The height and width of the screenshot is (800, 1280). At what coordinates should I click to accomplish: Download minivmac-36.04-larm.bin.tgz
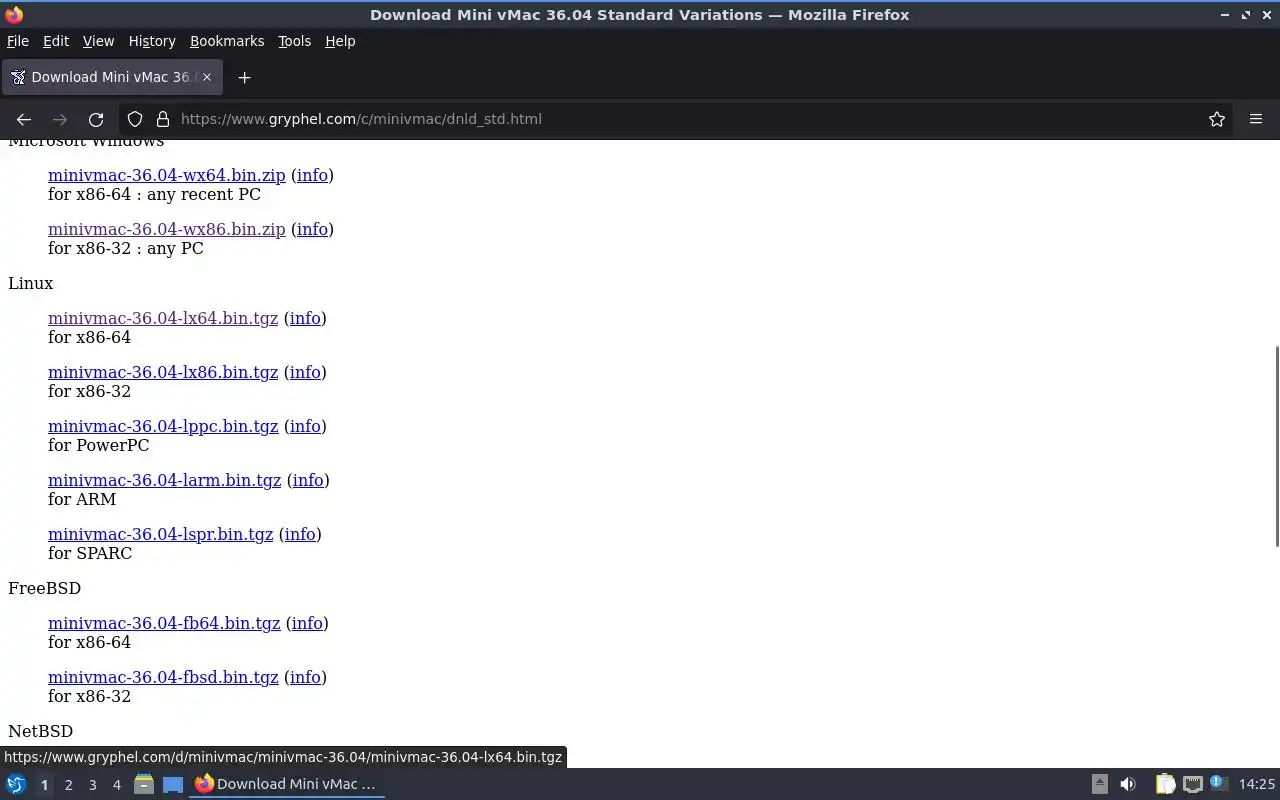tap(165, 480)
